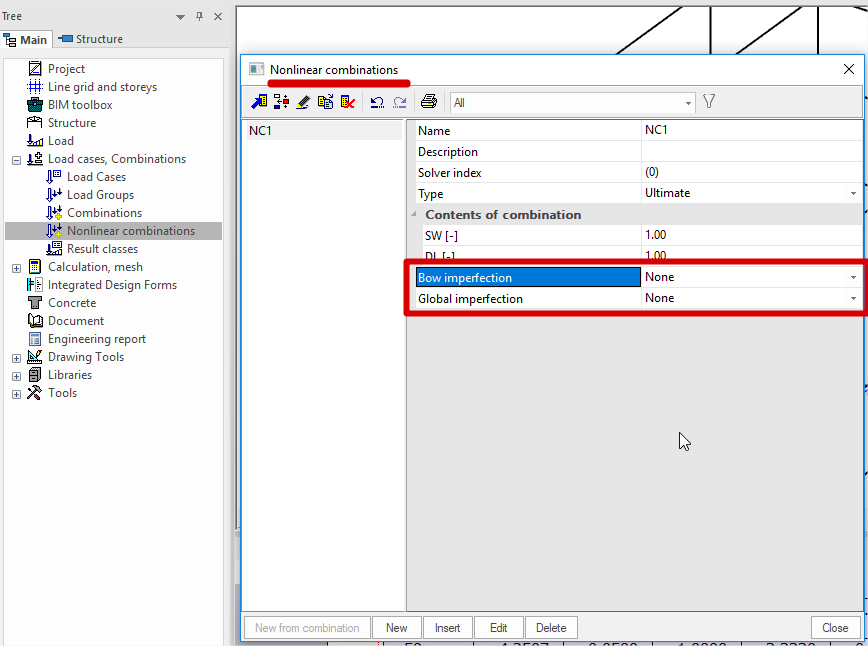Select NC1 in the combinations list
The image size is (868, 646).
pos(324,131)
